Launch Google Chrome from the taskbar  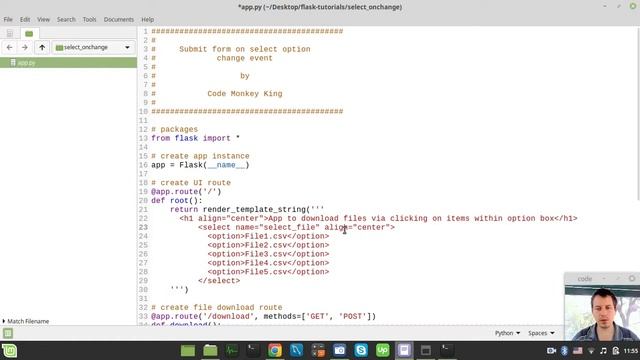275,351
